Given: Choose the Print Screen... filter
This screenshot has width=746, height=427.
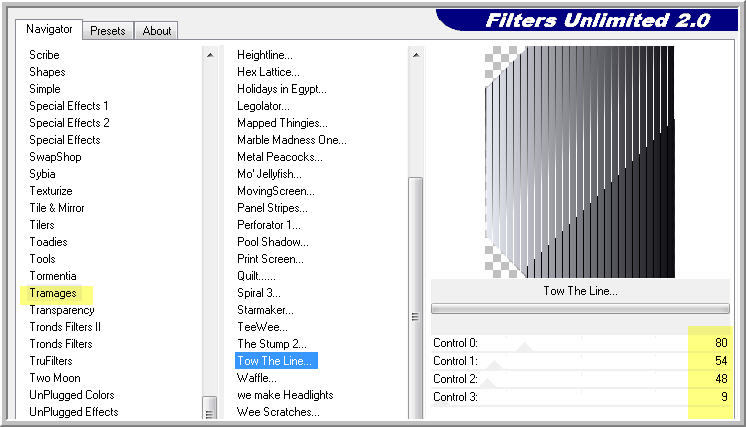Looking at the screenshot, I should point(270,259).
